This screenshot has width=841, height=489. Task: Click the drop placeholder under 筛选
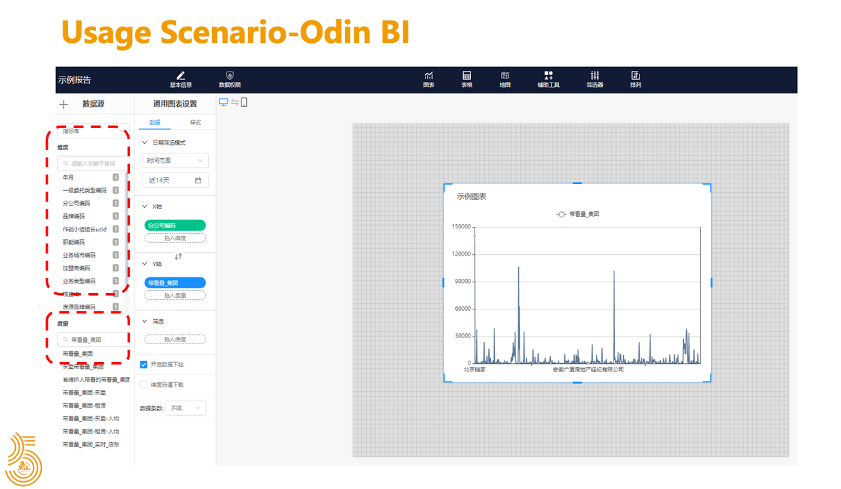click(x=175, y=339)
